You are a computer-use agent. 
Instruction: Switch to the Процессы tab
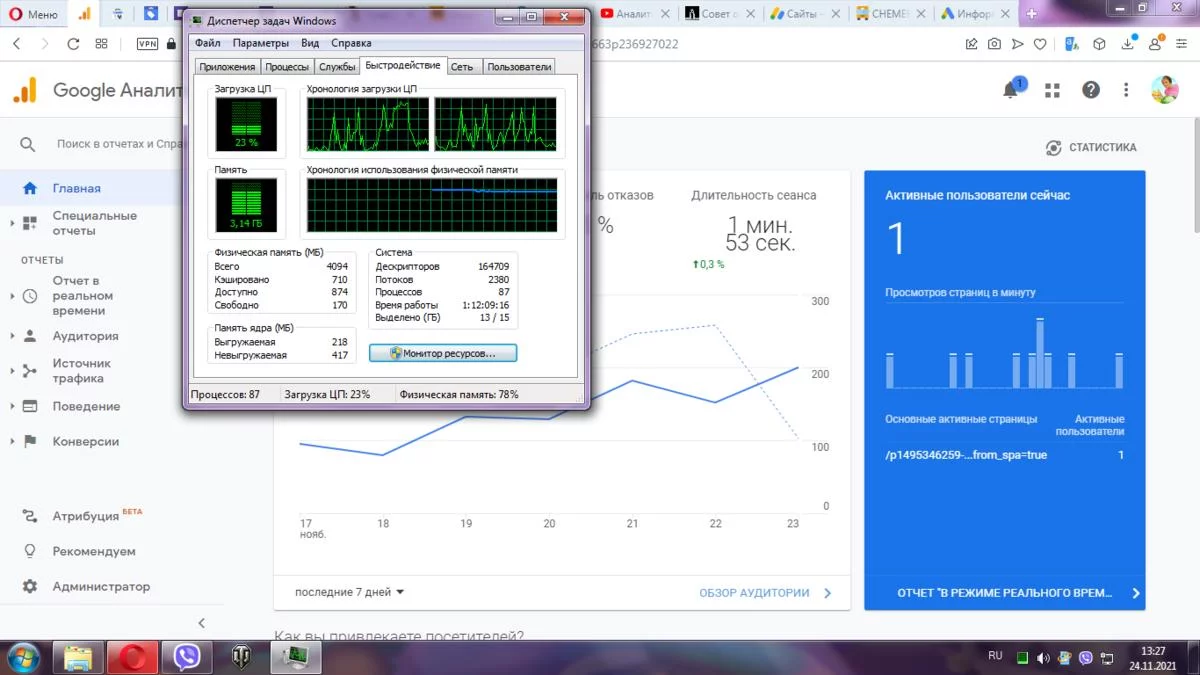[x=287, y=67]
